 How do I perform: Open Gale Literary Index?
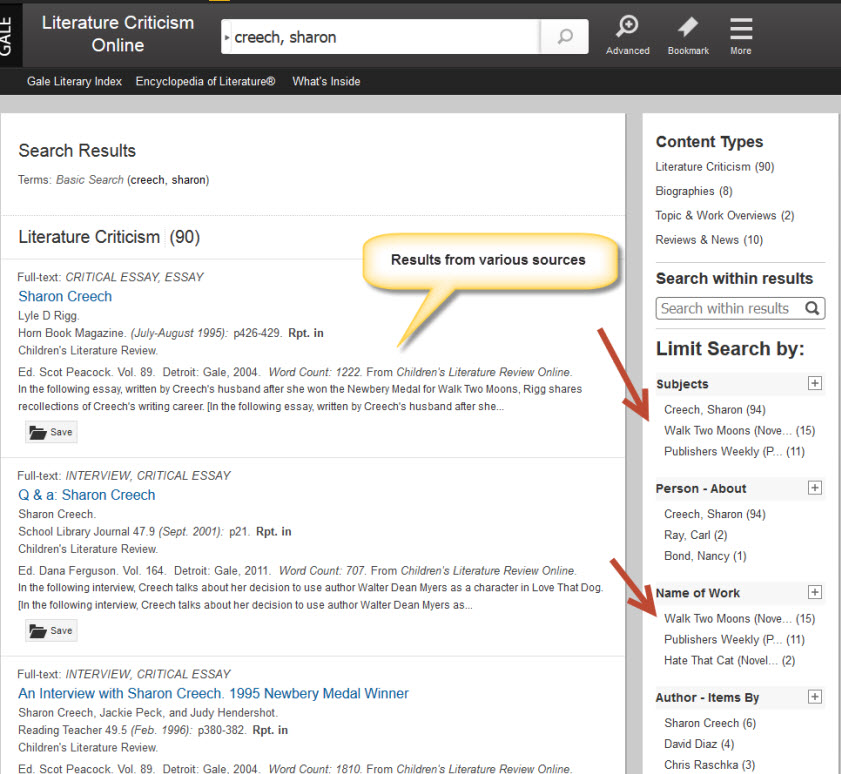coord(75,82)
